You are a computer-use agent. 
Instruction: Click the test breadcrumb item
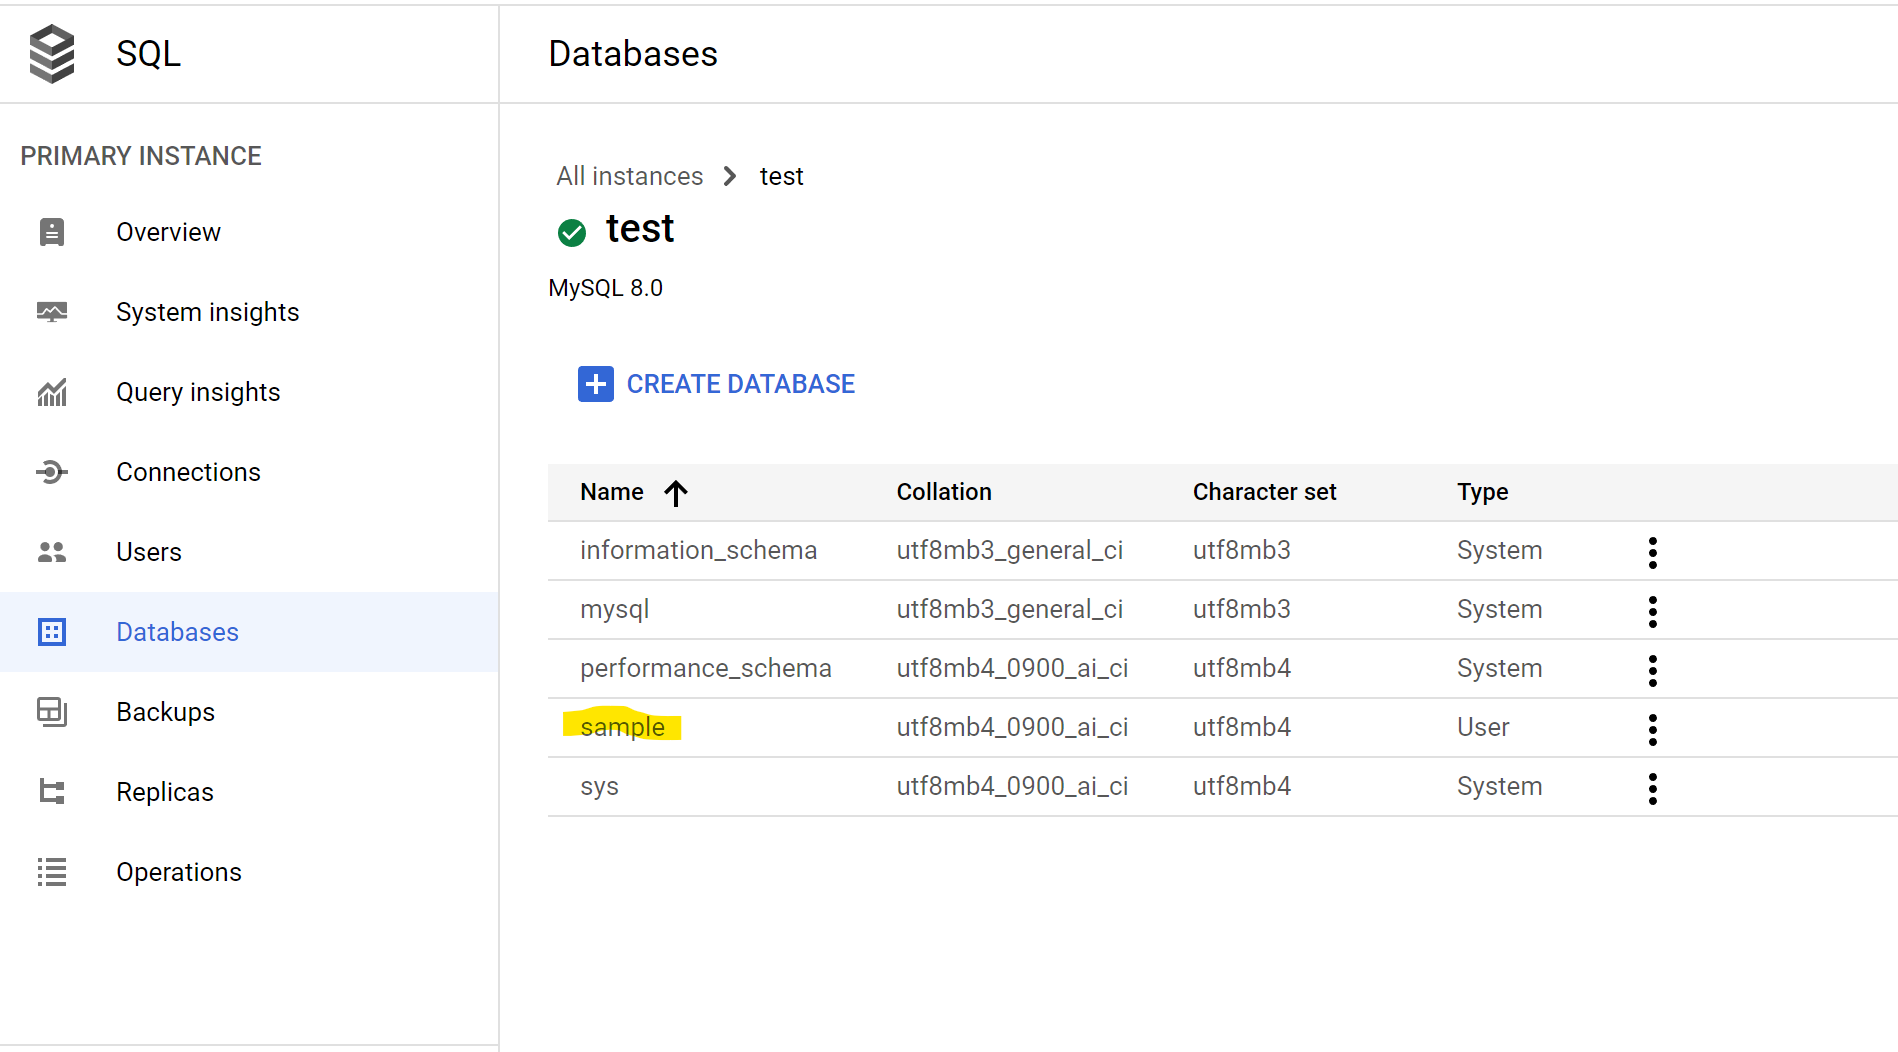(x=782, y=176)
